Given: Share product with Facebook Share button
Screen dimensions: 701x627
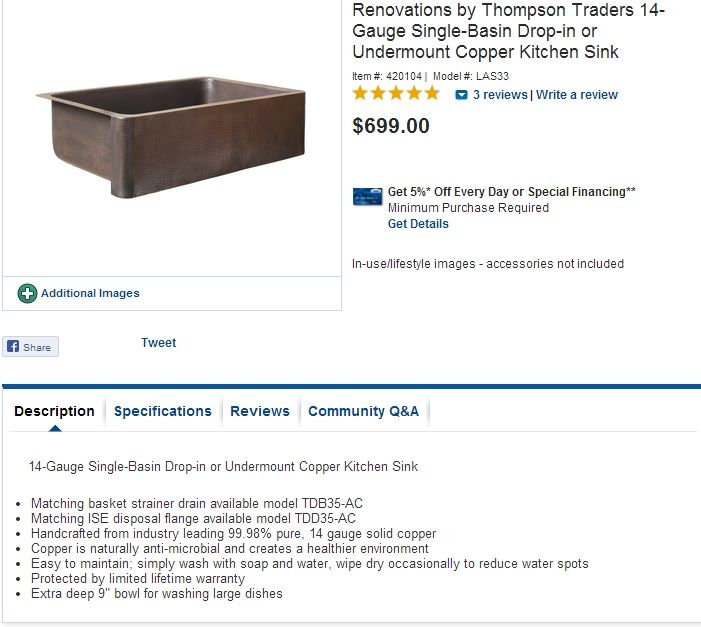Looking at the screenshot, I should pyautogui.click(x=30, y=347).
